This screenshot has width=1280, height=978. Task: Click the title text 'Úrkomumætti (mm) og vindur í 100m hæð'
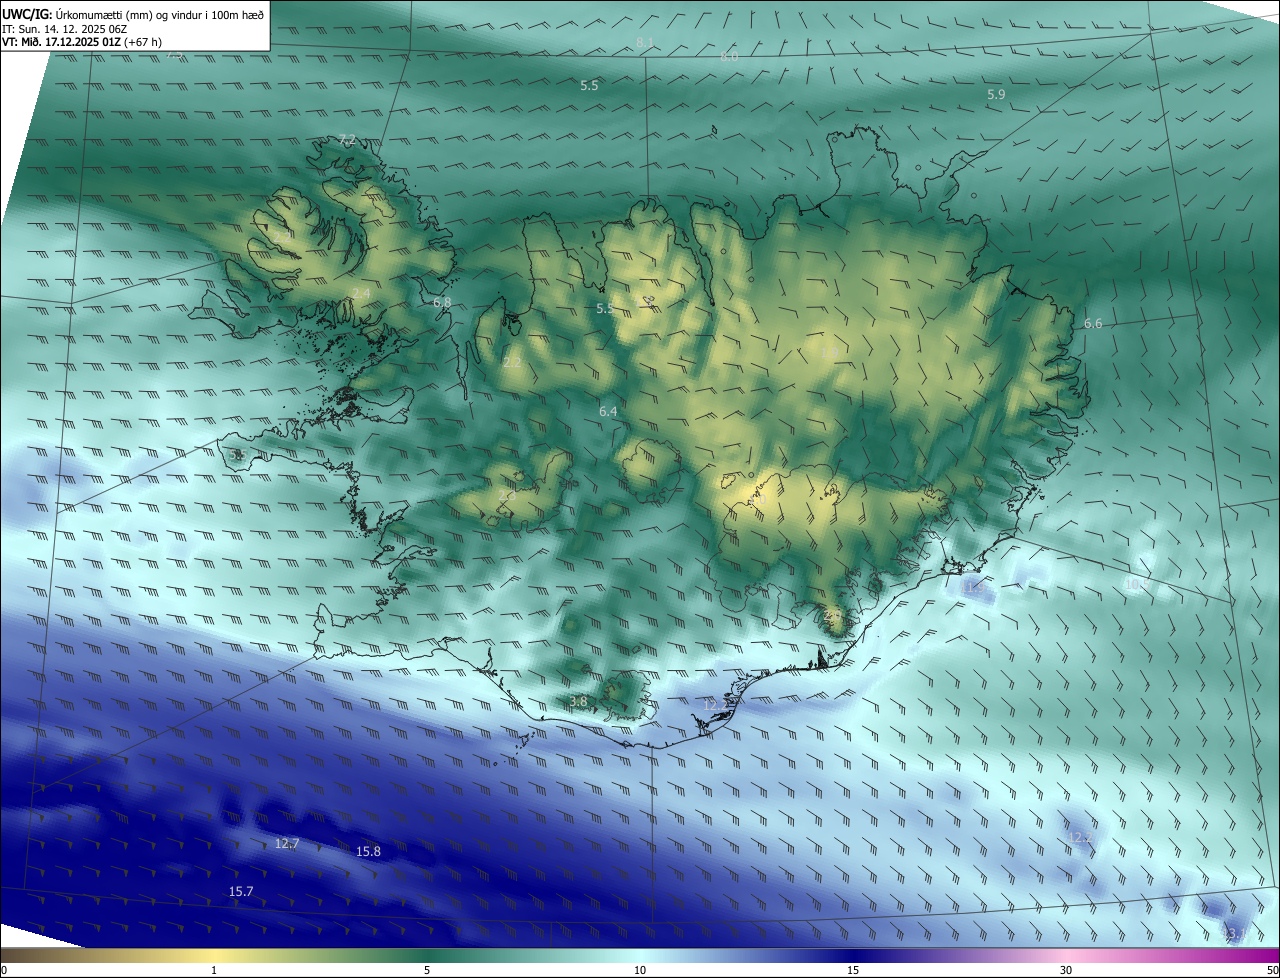click(x=160, y=13)
